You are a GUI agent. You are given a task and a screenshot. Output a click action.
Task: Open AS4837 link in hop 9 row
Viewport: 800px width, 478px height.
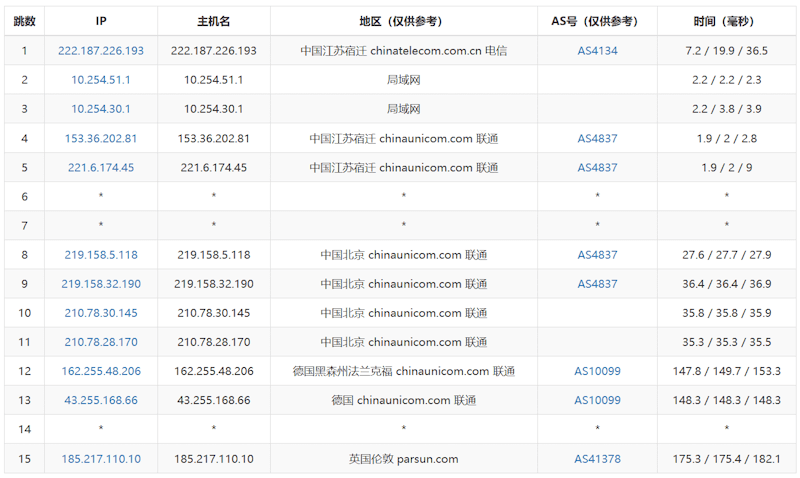(597, 284)
